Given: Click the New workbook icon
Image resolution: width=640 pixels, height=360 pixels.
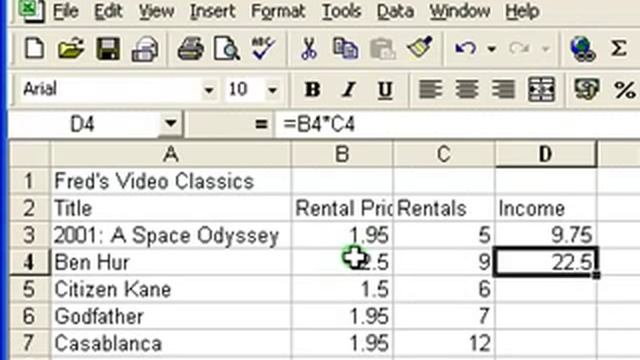Looking at the screenshot, I should tap(34, 49).
